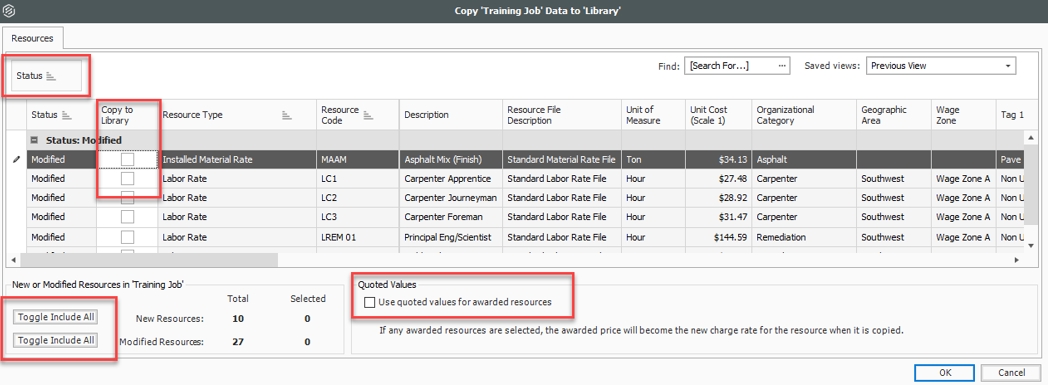
Task: Click the Unit Cost (Scale 1) column header
Action: [718, 115]
